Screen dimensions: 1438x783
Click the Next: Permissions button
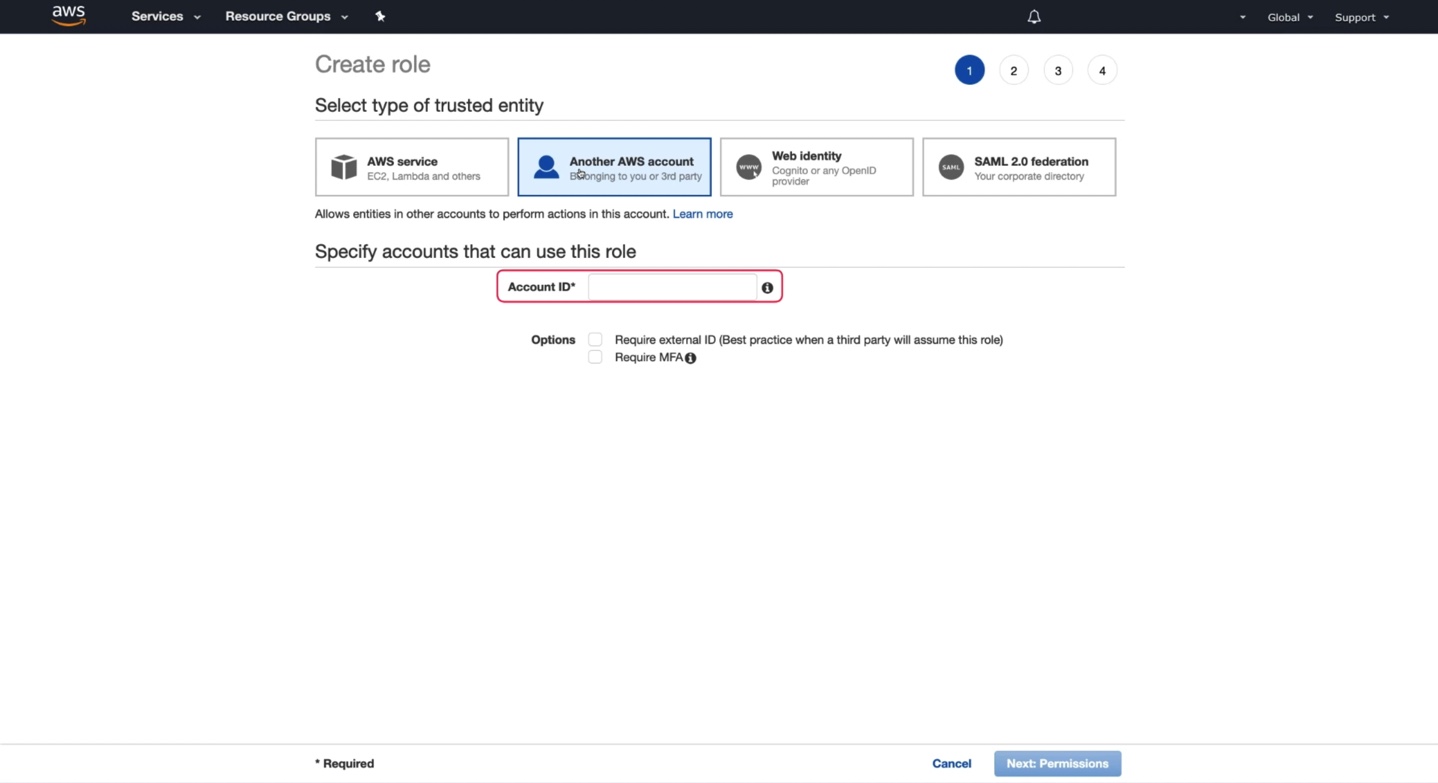(x=1057, y=763)
